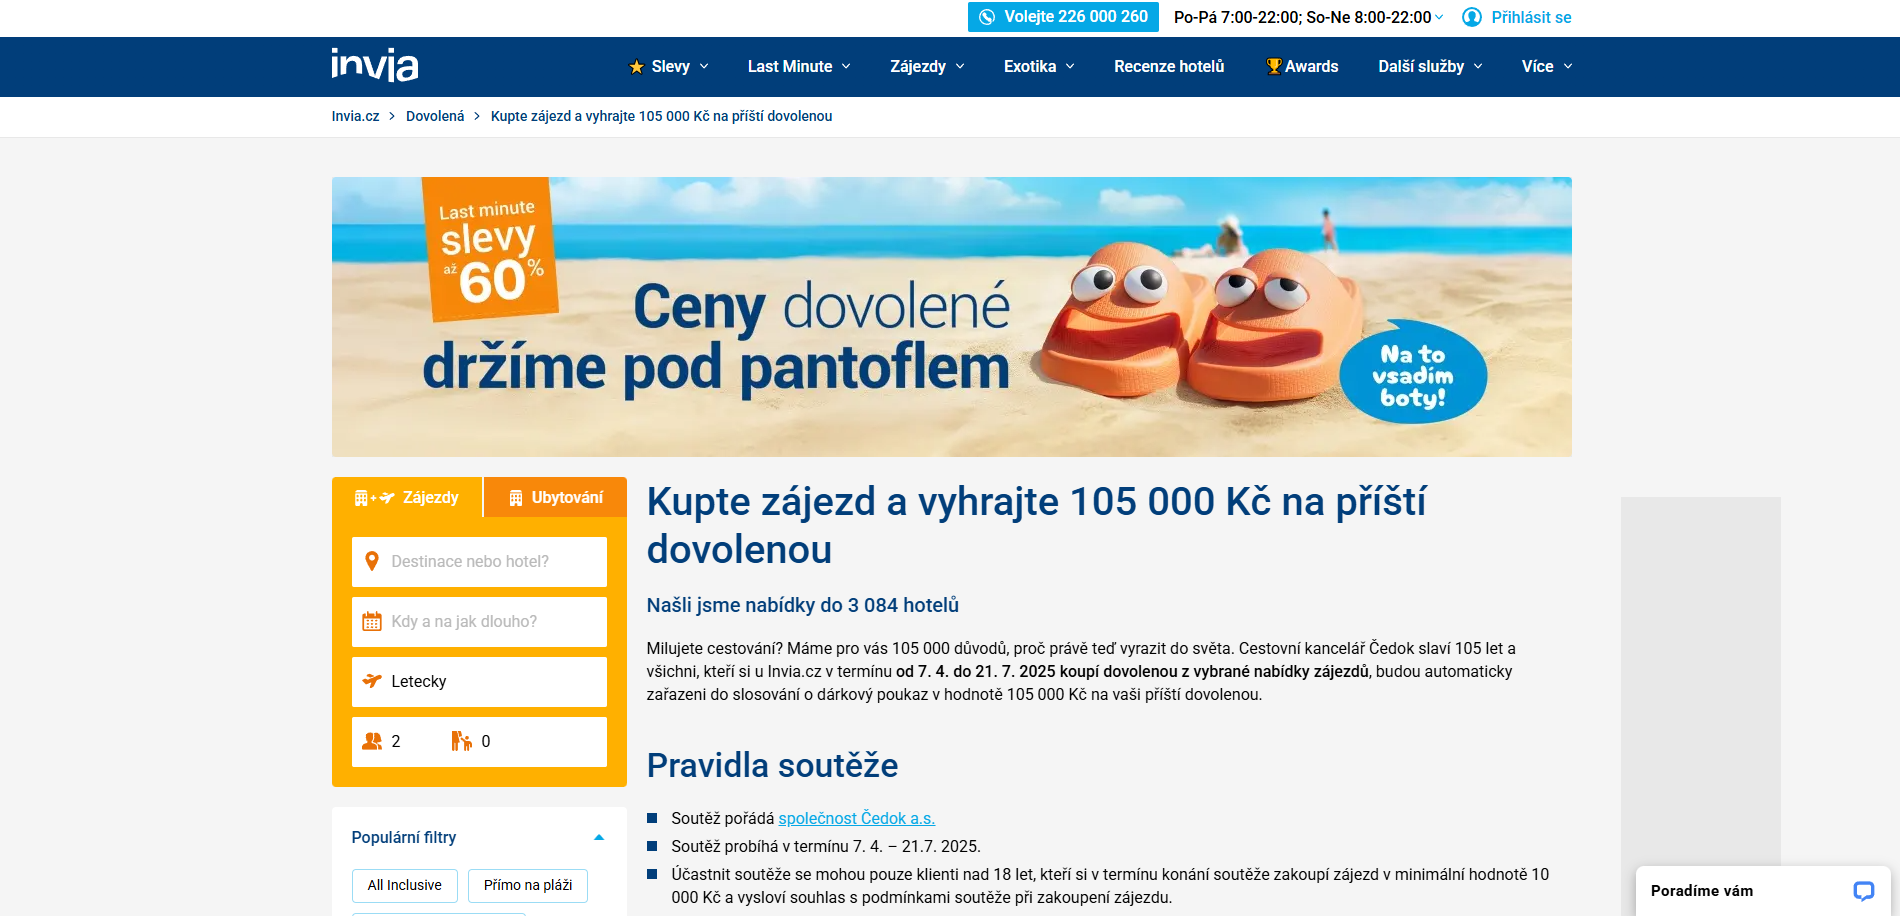The image size is (1900, 916).
Task: Open the travelers count field
Action: tap(479, 742)
